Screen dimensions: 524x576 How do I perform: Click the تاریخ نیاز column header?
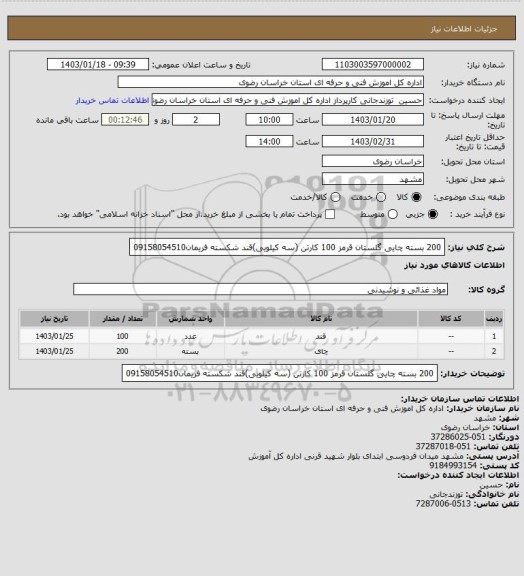(54, 318)
